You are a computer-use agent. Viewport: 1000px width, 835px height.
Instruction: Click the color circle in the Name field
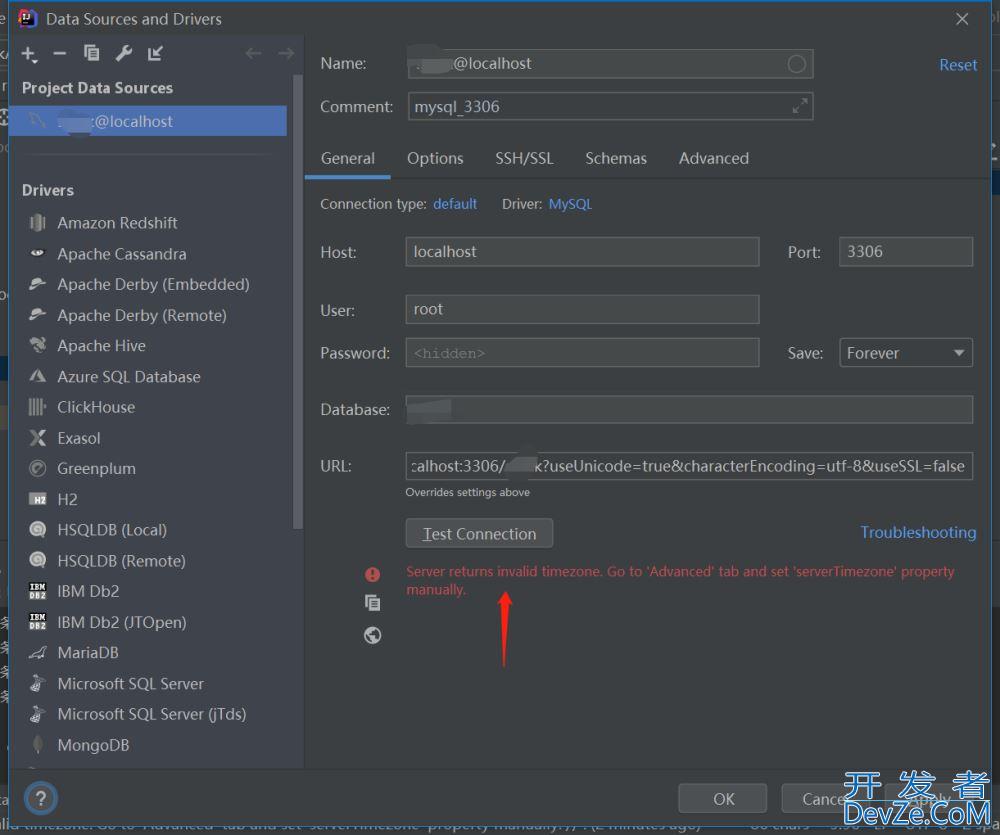pos(797,64)
